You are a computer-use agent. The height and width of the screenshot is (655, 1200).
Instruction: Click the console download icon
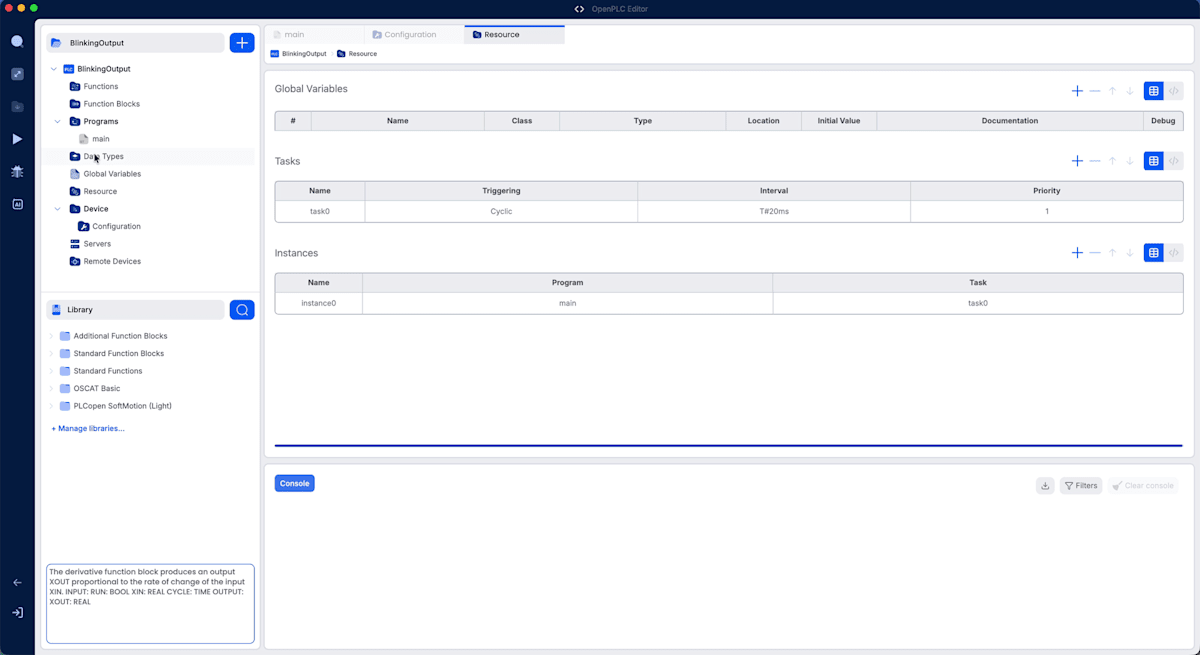tap(1045, 486)
